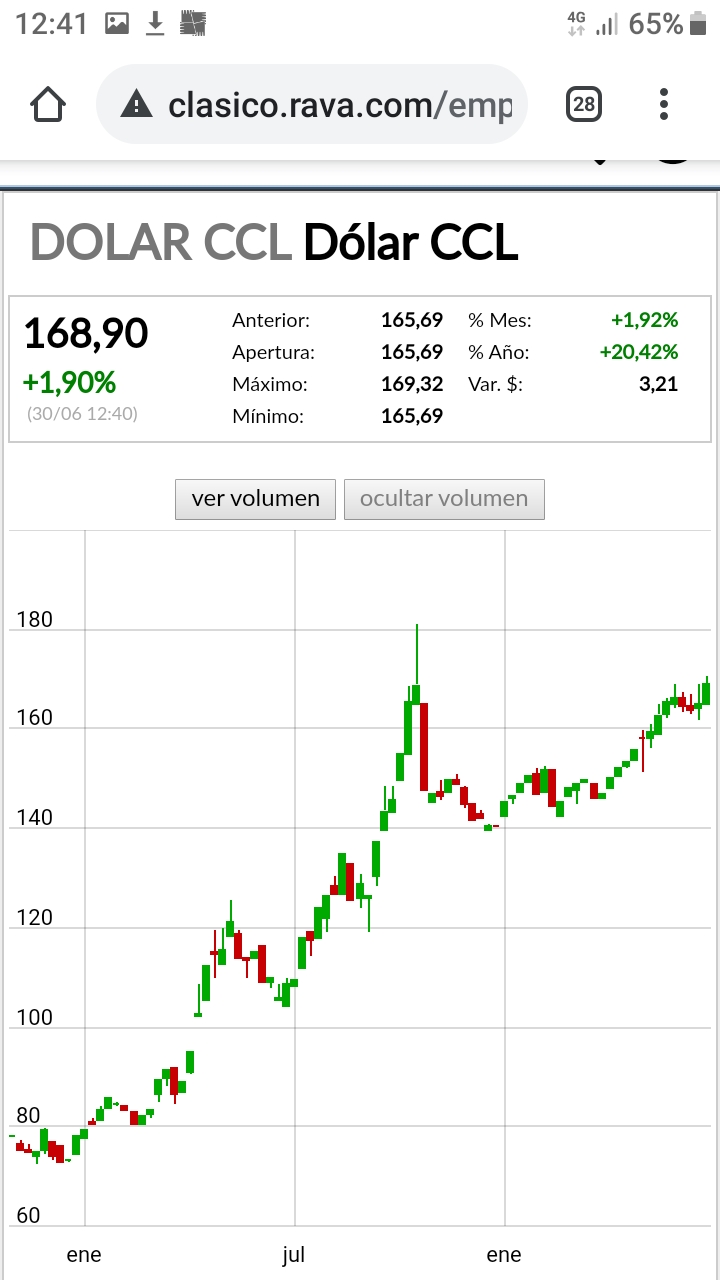Tap the "Apertura:" label
Image resolution: width=720 pixels, height=1280 pixels.
point(273,353)
